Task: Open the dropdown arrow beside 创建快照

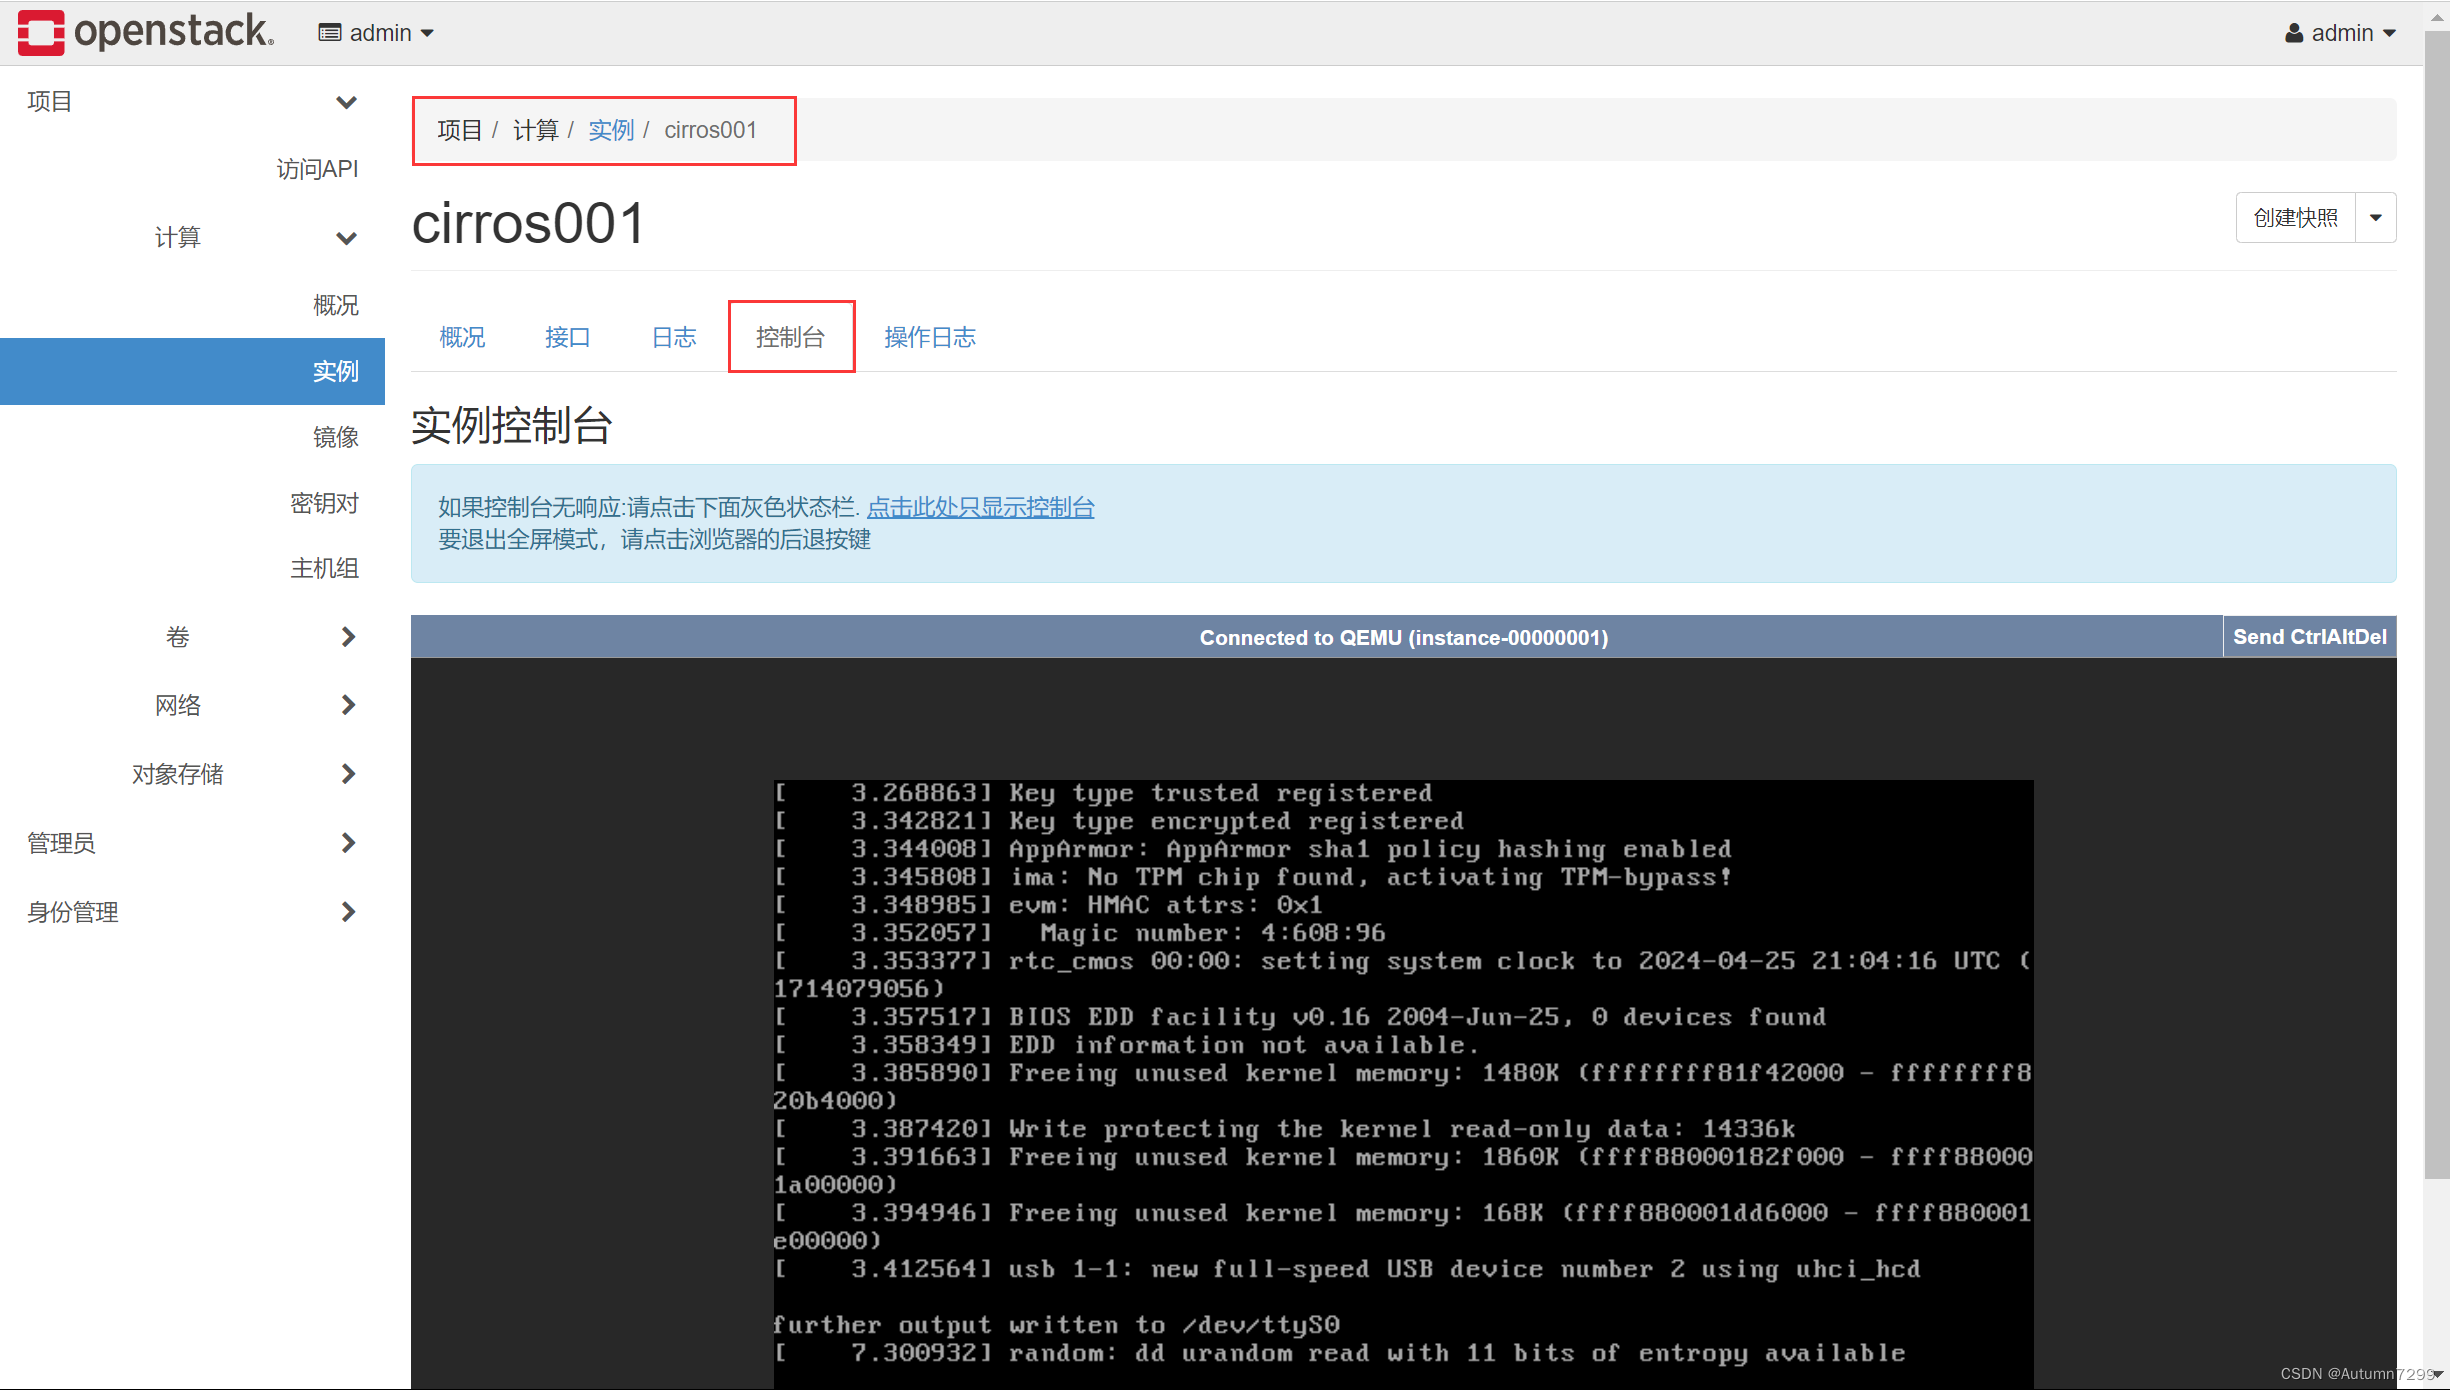Action: tap(2376, 217)
